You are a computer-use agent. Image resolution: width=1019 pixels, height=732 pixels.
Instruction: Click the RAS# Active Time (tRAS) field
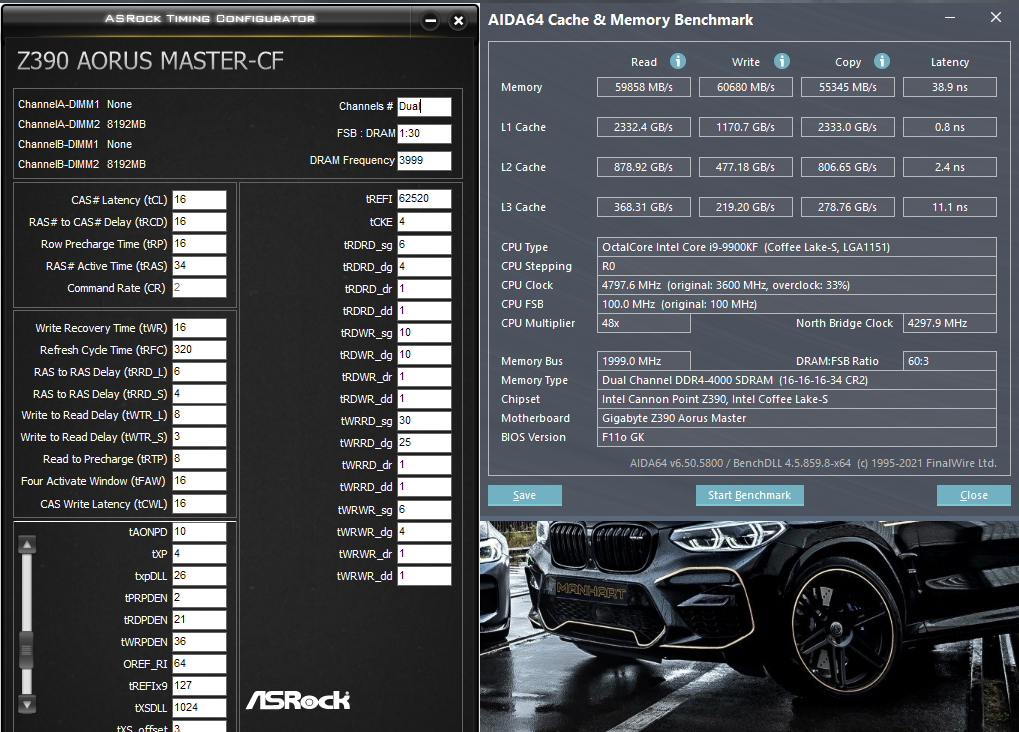coord(200,266)
